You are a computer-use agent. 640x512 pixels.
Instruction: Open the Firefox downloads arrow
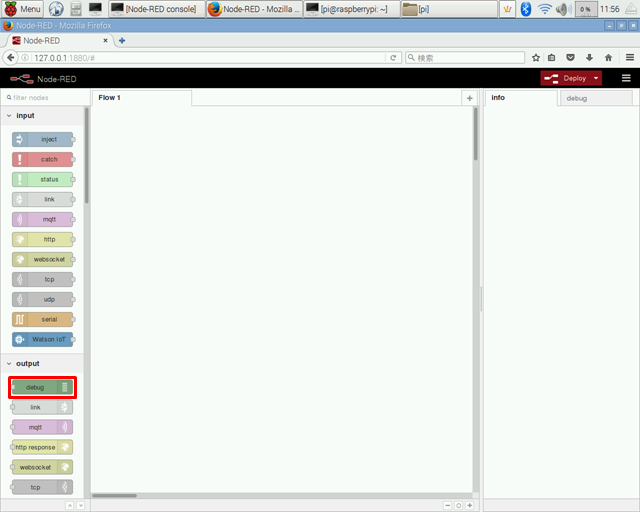click(x=589, y=58)
